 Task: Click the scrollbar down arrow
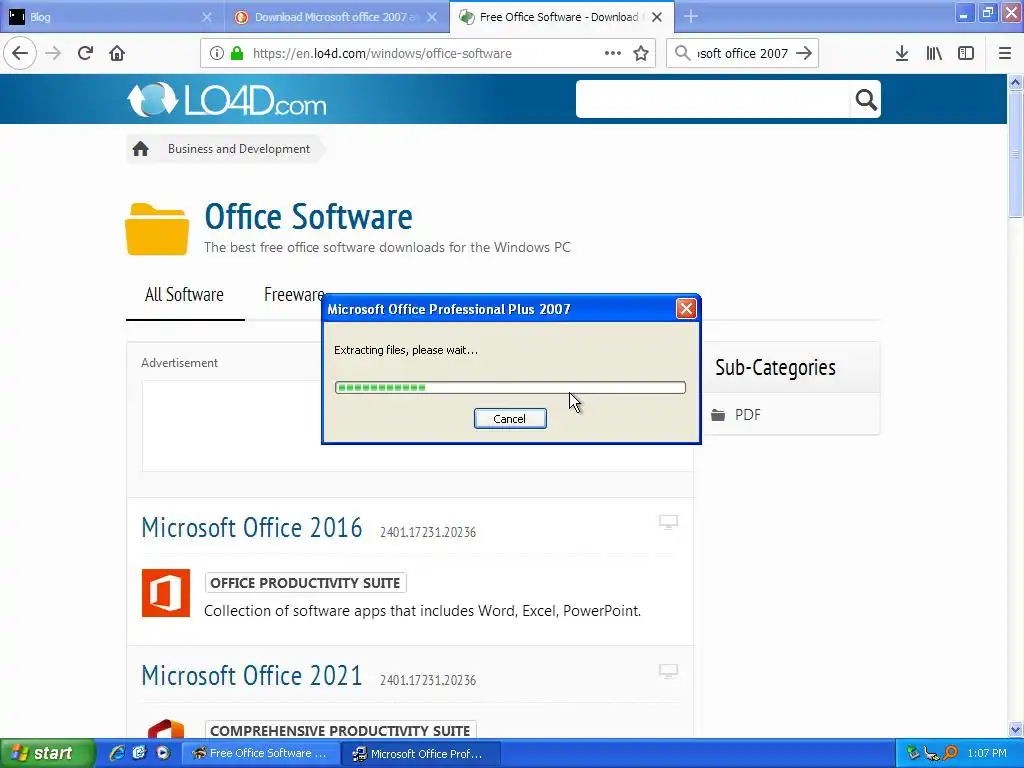point(1015,729)
